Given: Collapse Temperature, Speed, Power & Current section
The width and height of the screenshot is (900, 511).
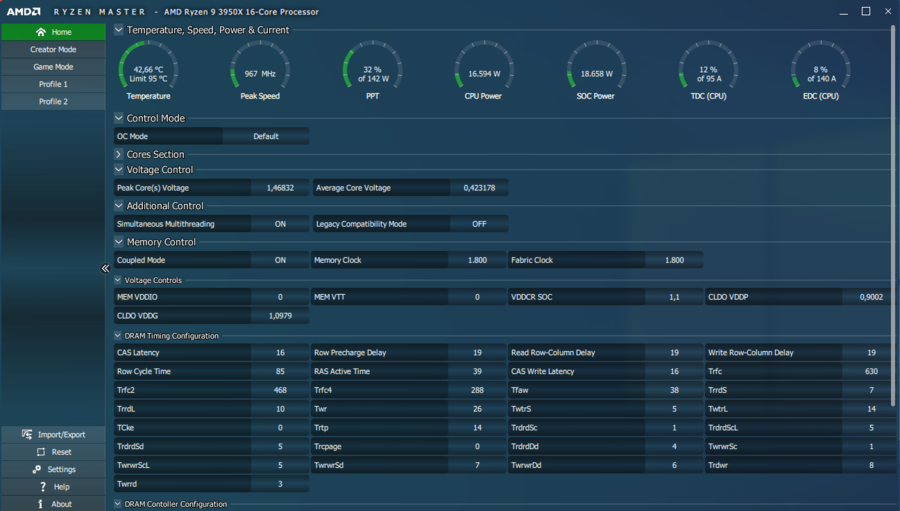Looking at the screenshot, I should 119,30.
